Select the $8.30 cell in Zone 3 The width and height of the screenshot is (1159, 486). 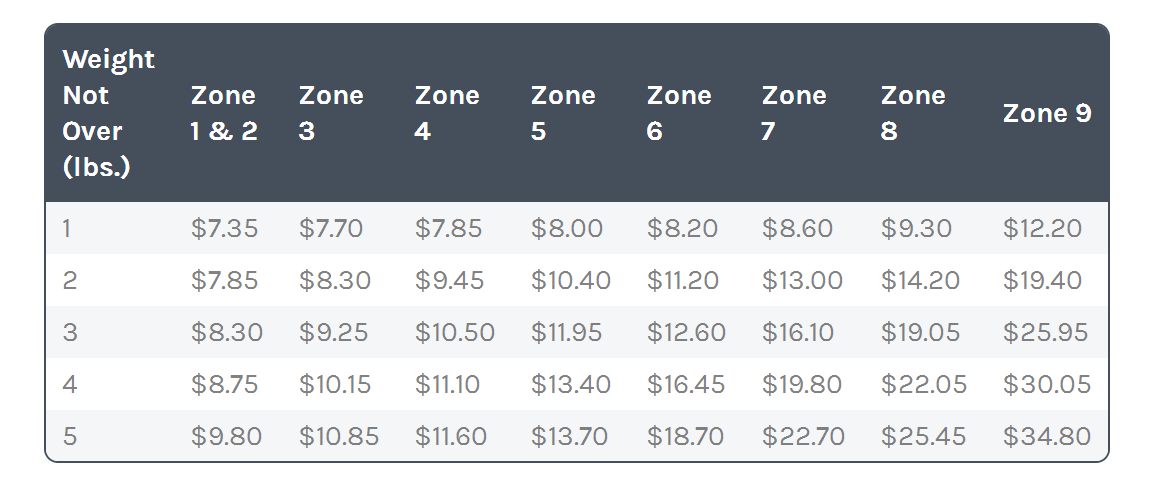pos(335,281)
